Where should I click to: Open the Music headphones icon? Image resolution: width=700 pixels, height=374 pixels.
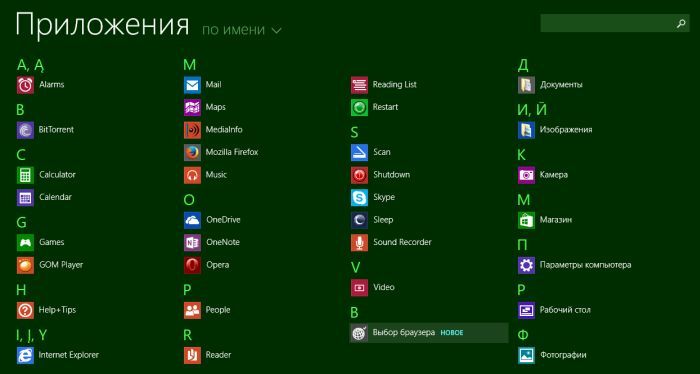pos(192,175)
